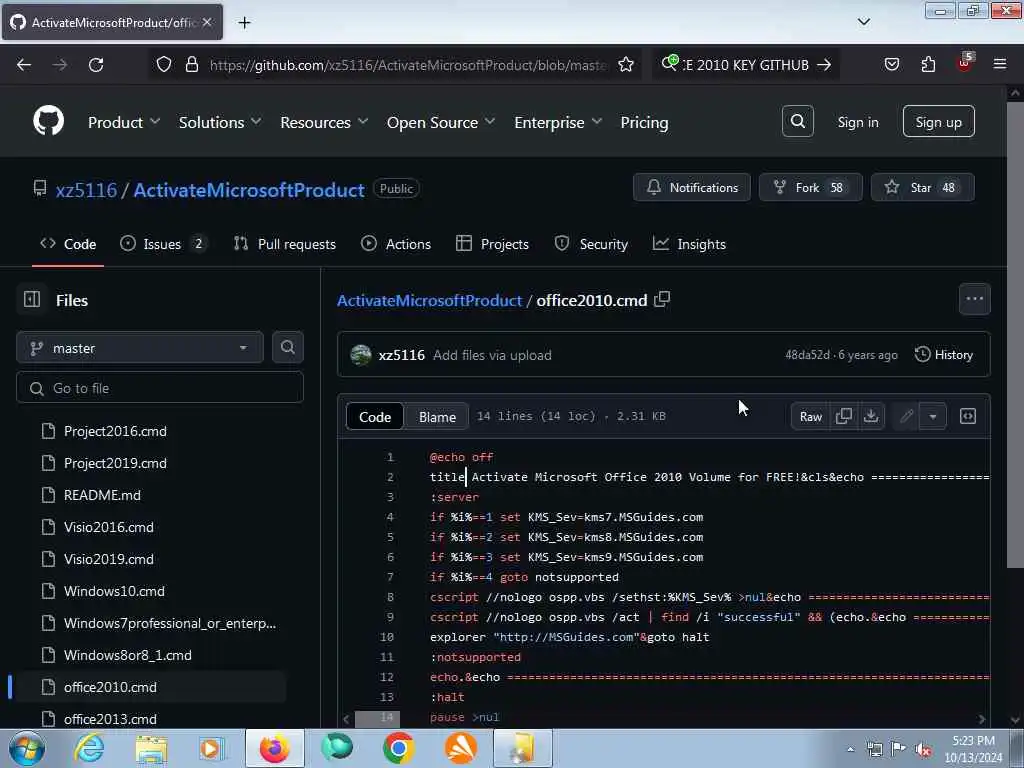Click the Sign up button
This screenshot has height=768, width=1024.
(938, 121)
